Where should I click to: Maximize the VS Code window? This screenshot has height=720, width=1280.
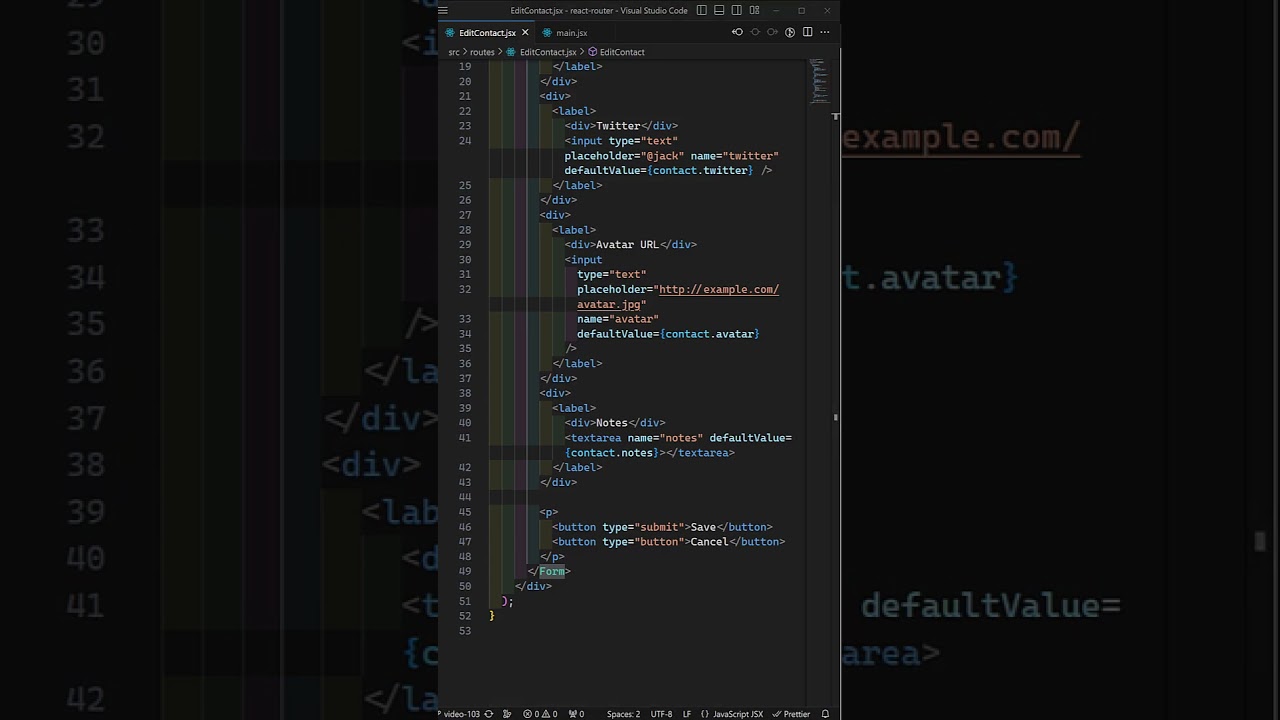[801, 11]
